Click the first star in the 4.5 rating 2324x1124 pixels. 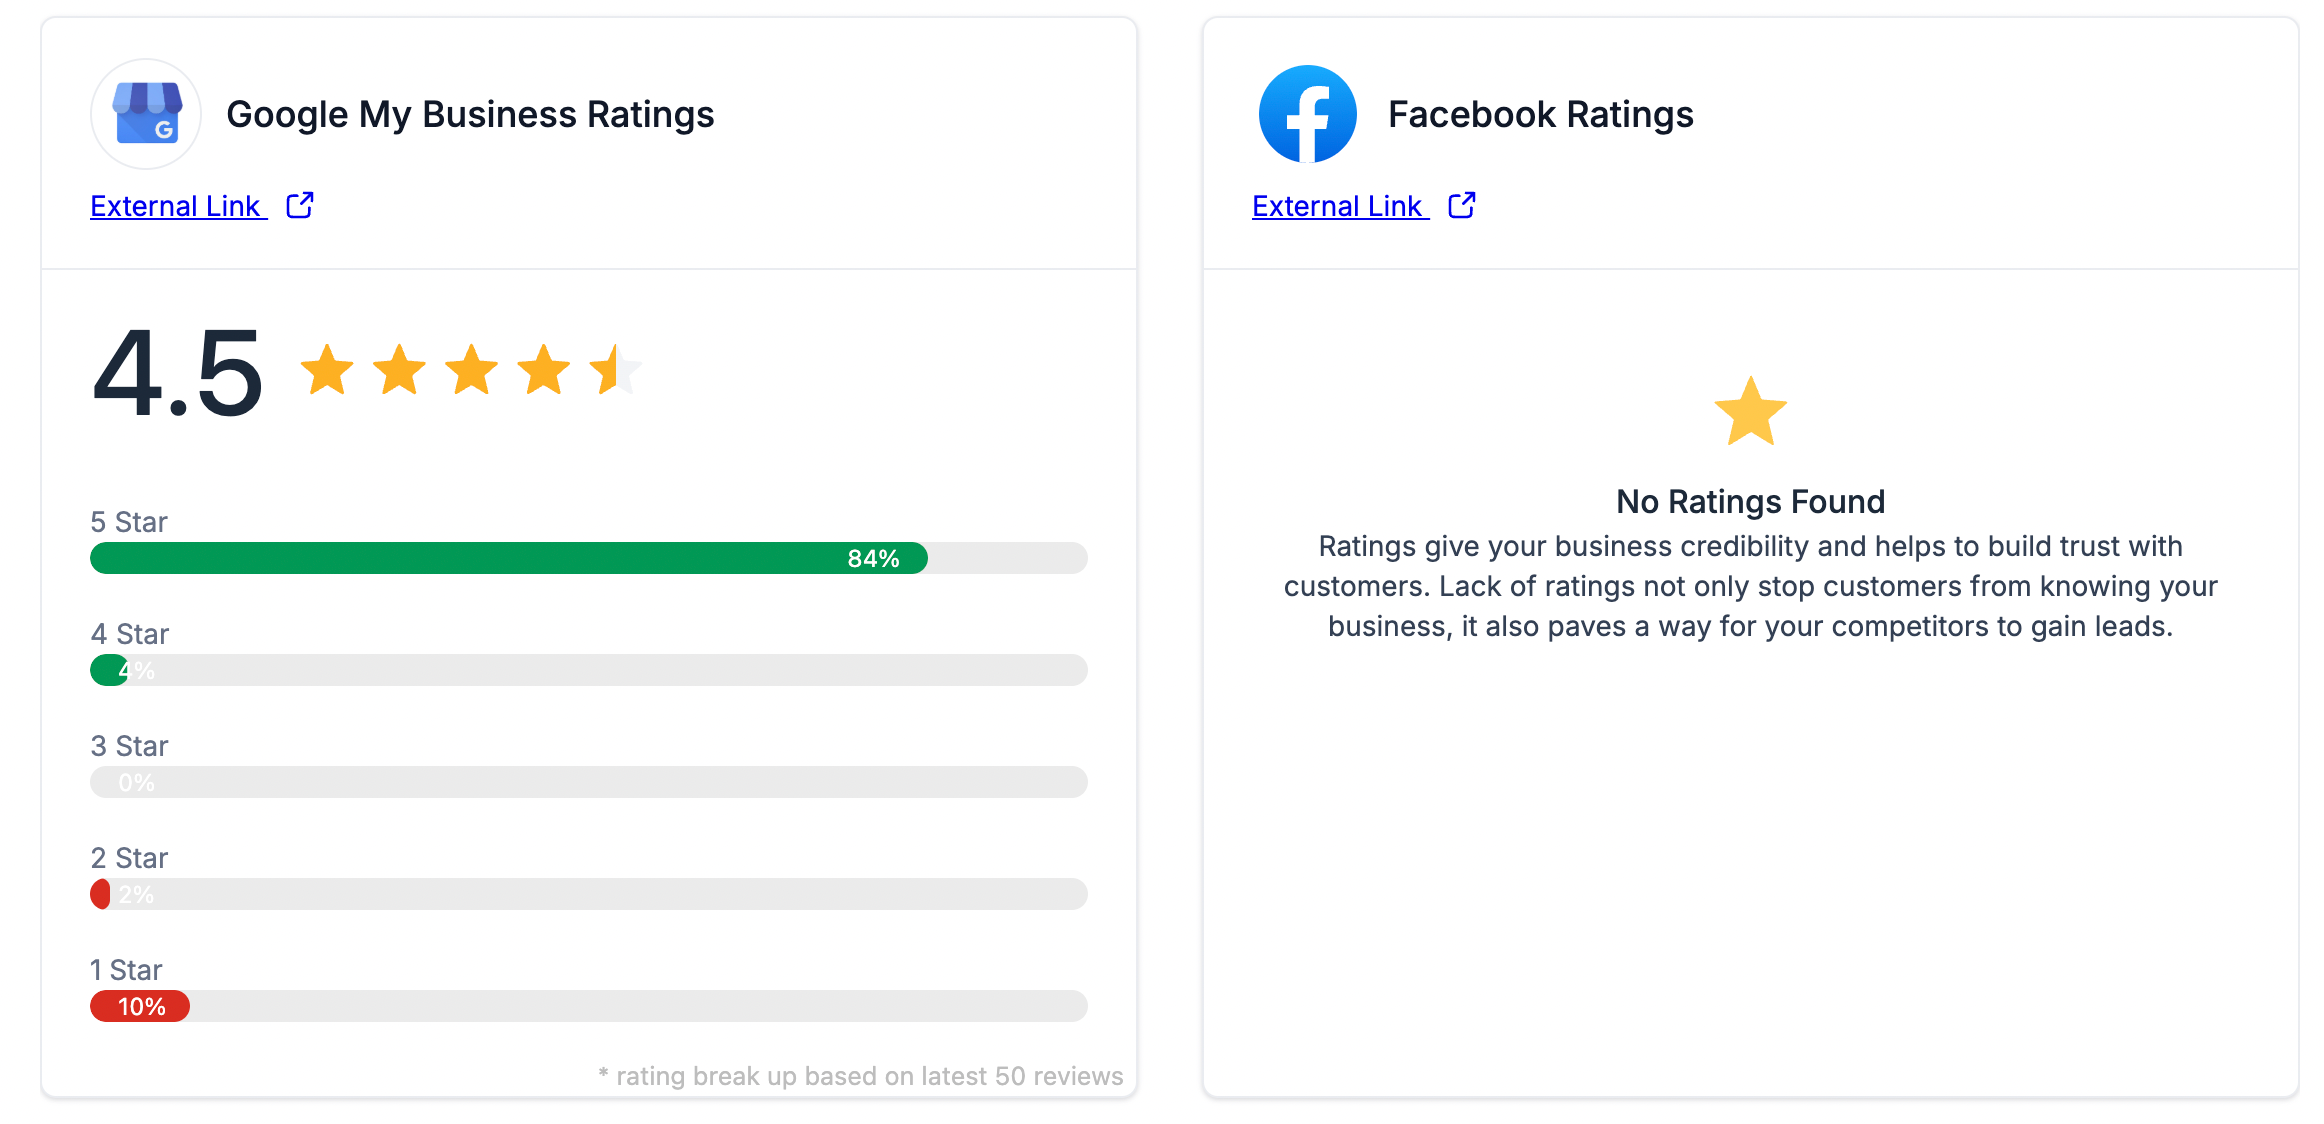[327, 370]
